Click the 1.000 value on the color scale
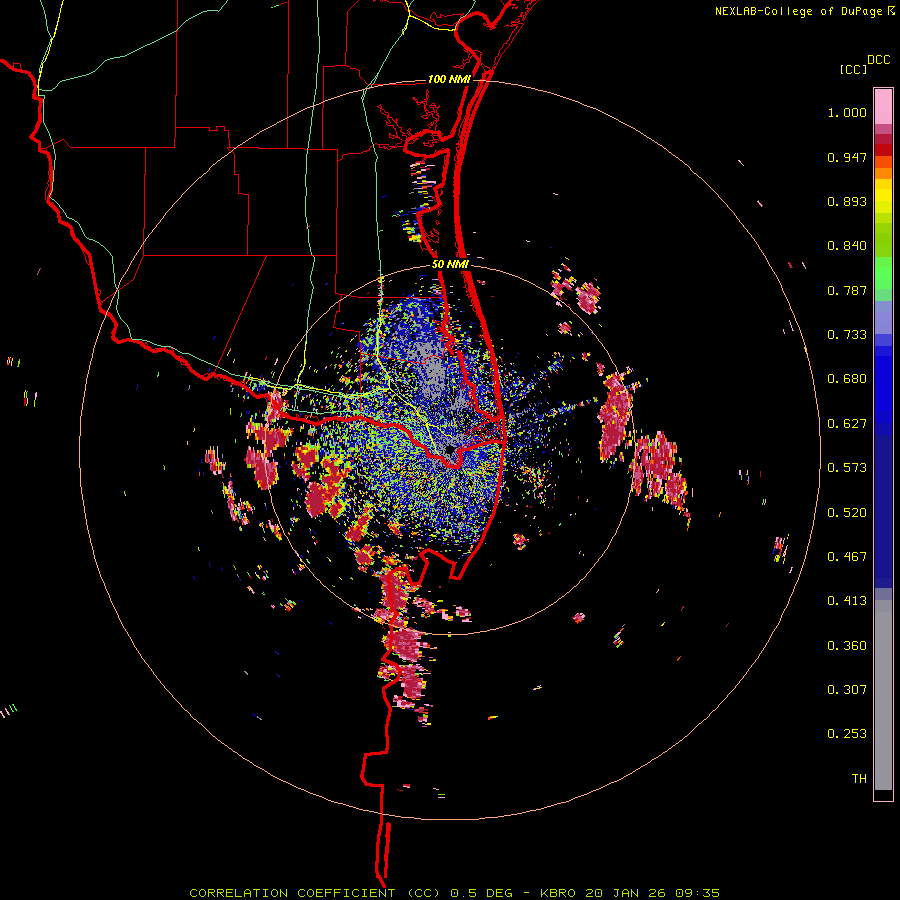The width and height of the screenshot is (900, 900). click(x=847, y=112)
